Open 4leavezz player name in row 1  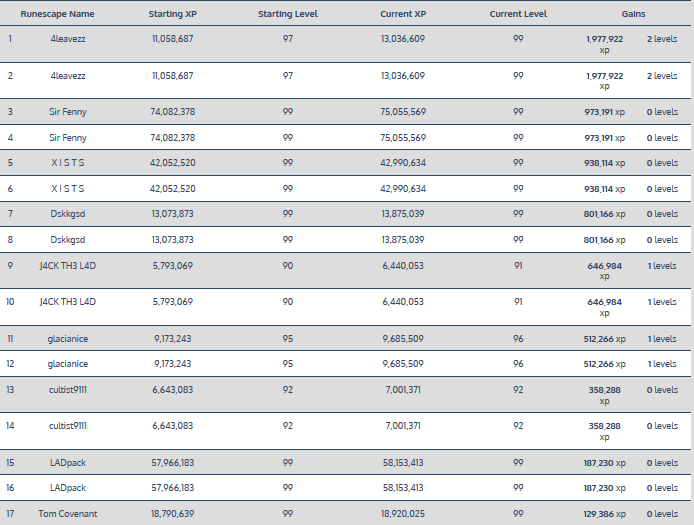(68, 38)
